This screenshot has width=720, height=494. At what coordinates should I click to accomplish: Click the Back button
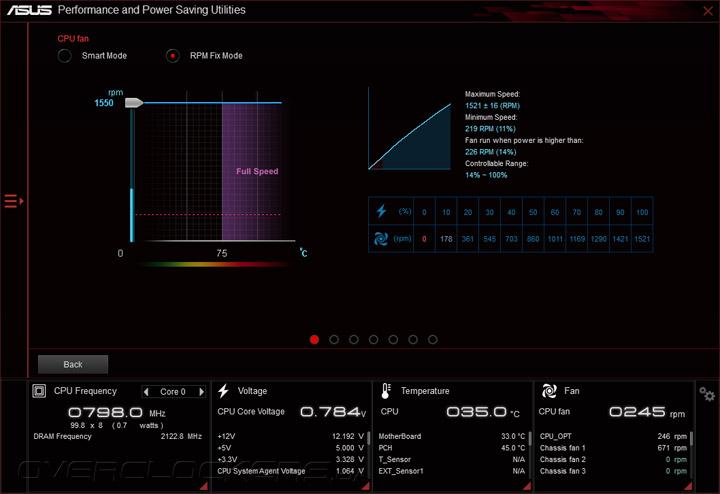73,364
